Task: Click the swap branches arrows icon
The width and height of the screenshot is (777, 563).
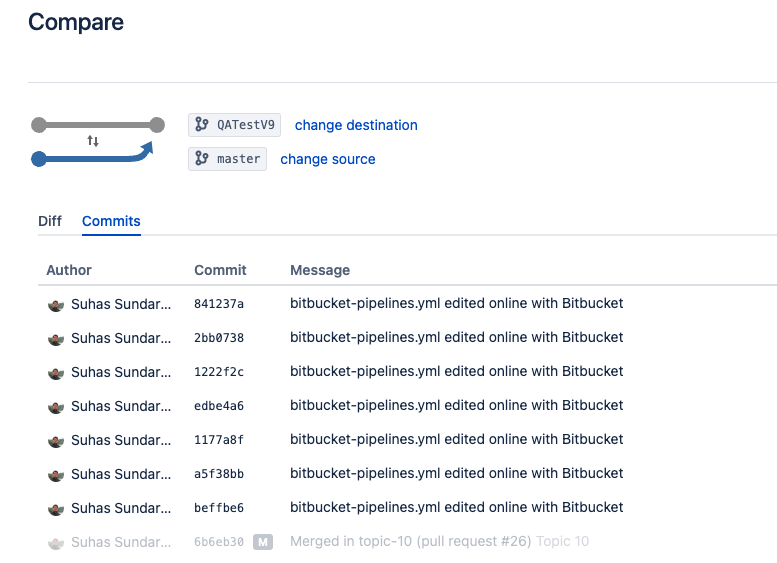Action: pyautogui.click(x=93, y=141)
